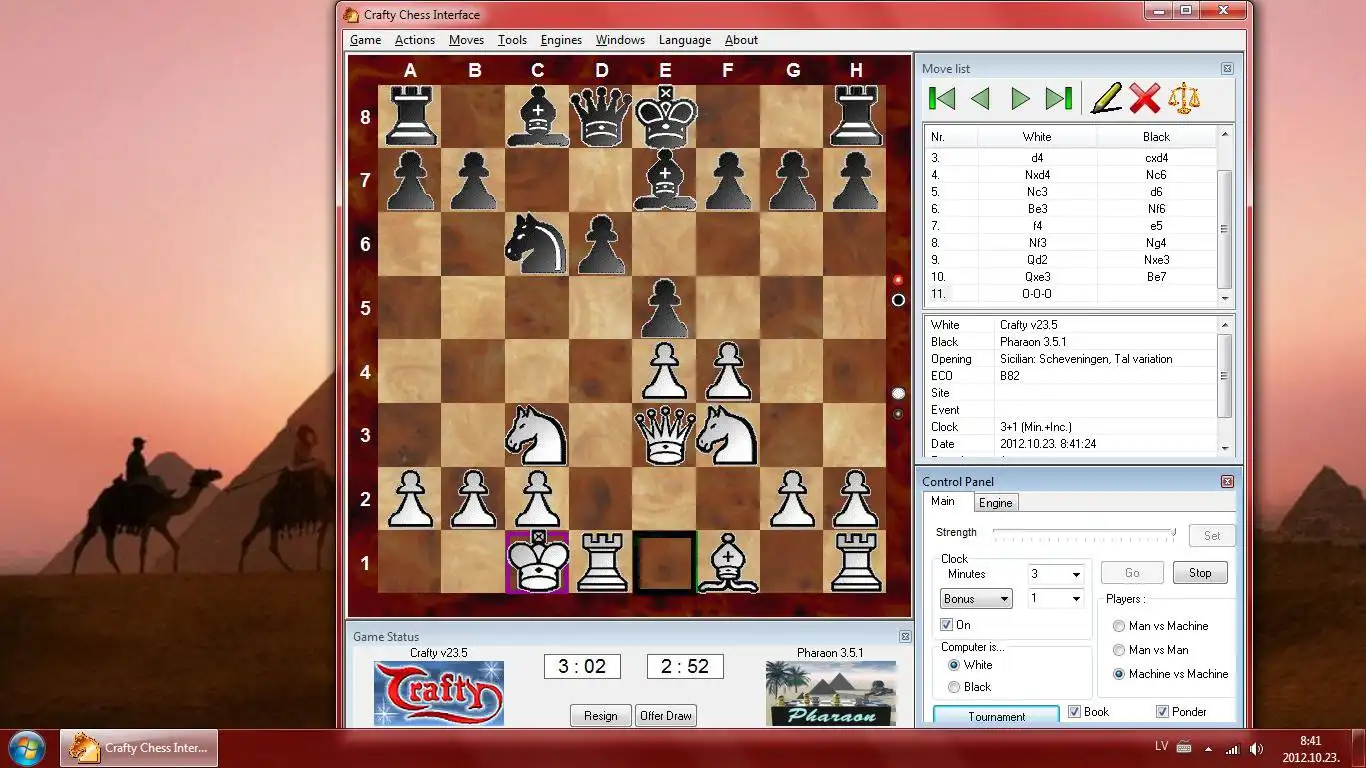Toggle the clock On checkbox

(946, 625)
